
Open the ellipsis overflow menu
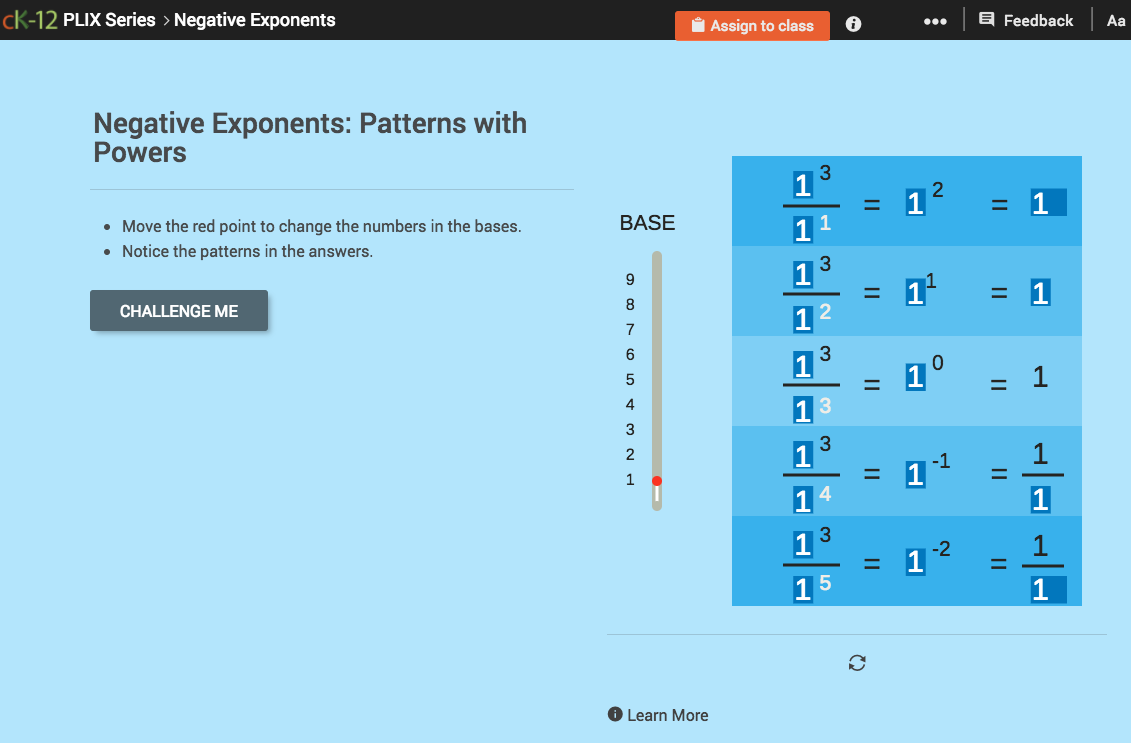pos(935,20)
